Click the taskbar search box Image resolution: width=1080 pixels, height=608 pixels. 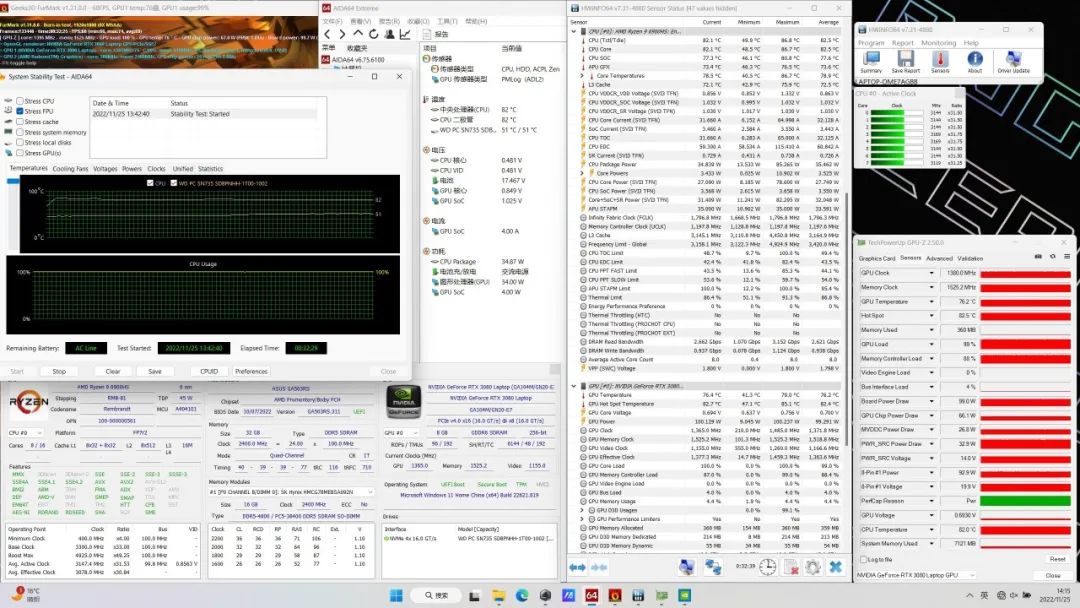(436, 596)
